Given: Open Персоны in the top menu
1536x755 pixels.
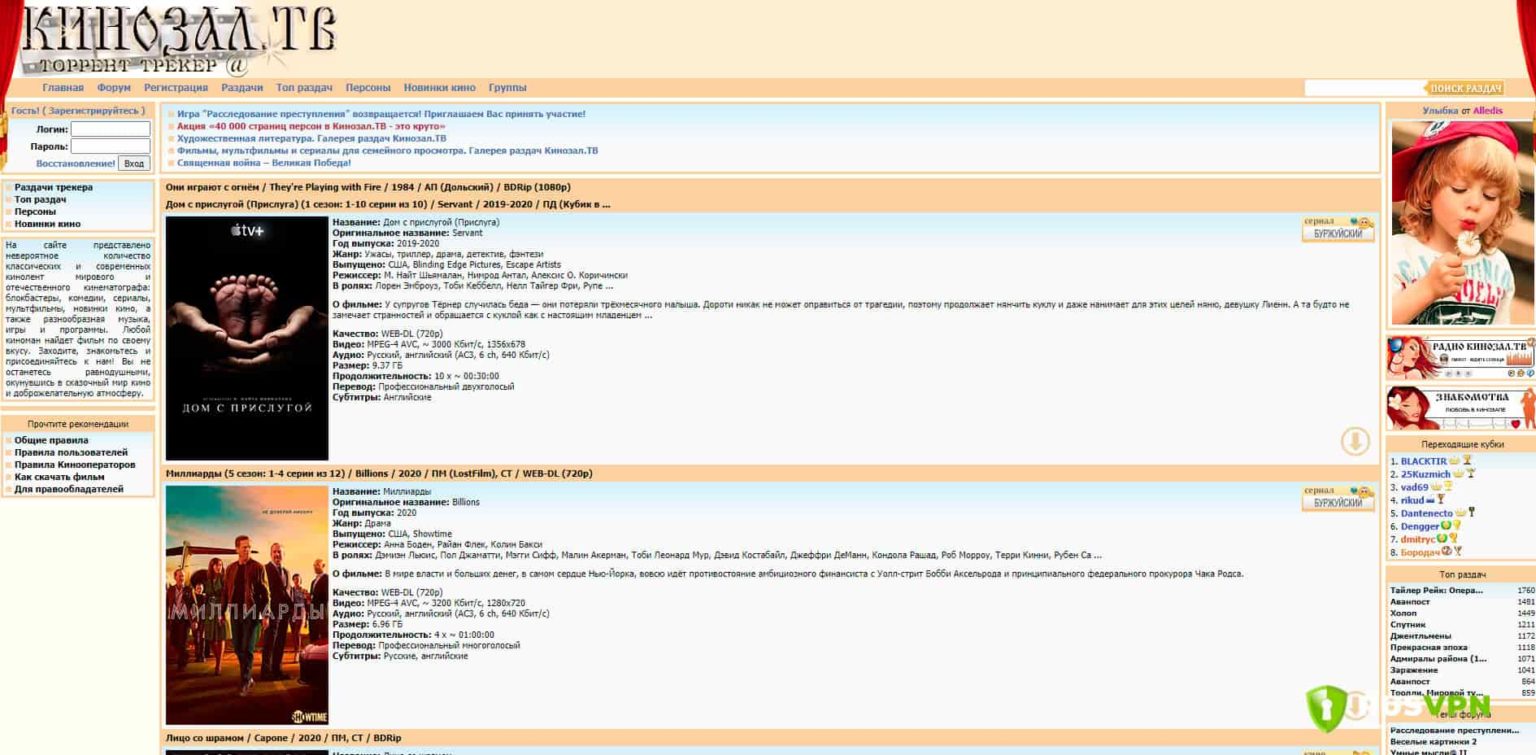Looking at the screenshot, I should click(x=368, y=88).
